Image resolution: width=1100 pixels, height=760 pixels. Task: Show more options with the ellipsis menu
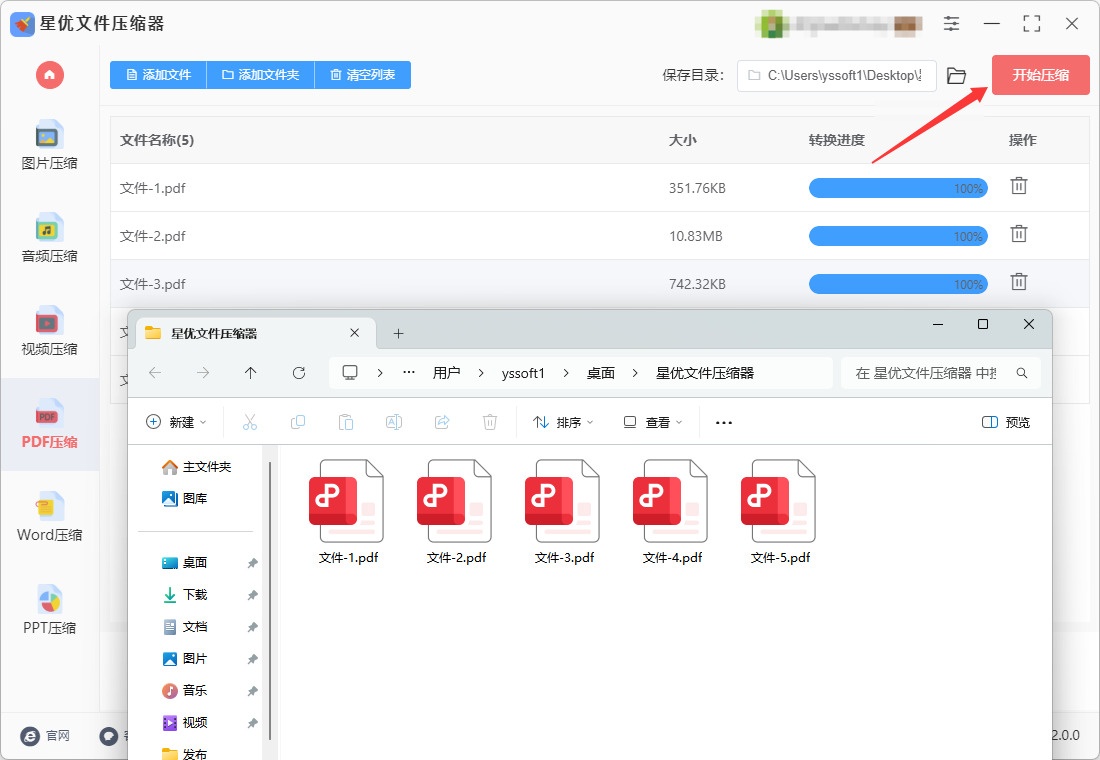pos(724,422)
